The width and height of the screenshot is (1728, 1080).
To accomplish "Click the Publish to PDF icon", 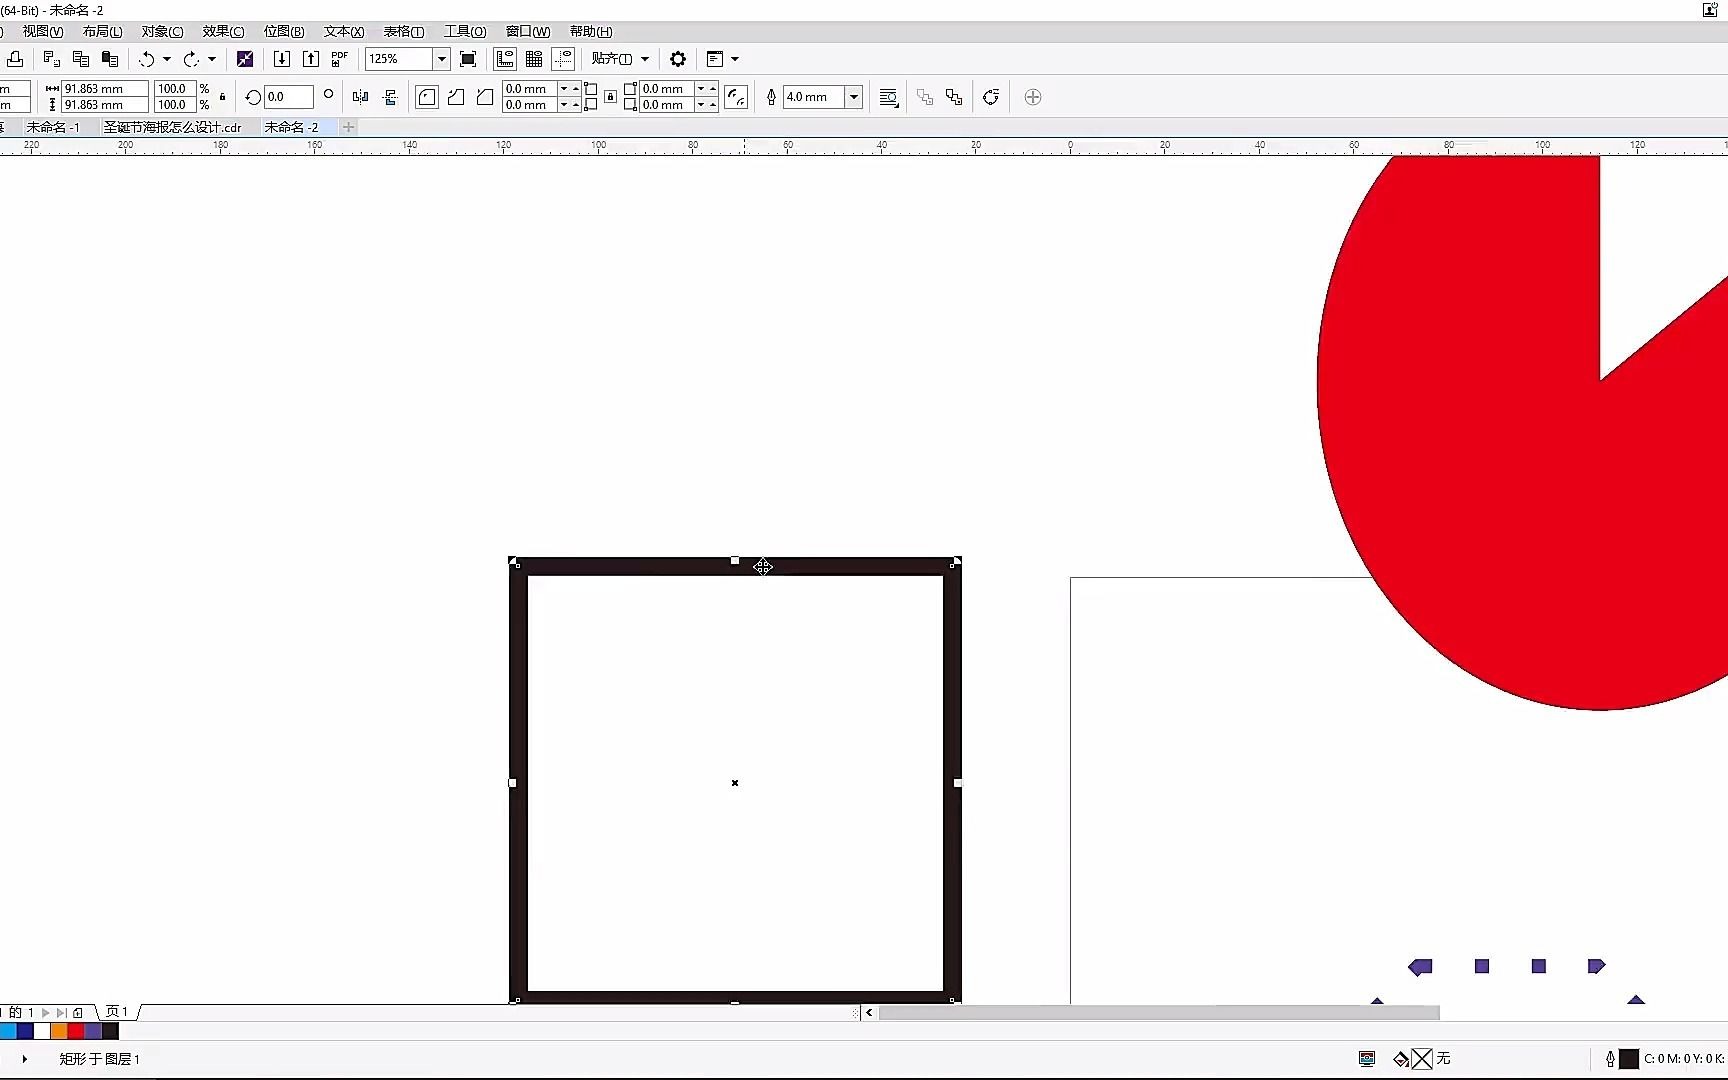I will coord(340,59).
